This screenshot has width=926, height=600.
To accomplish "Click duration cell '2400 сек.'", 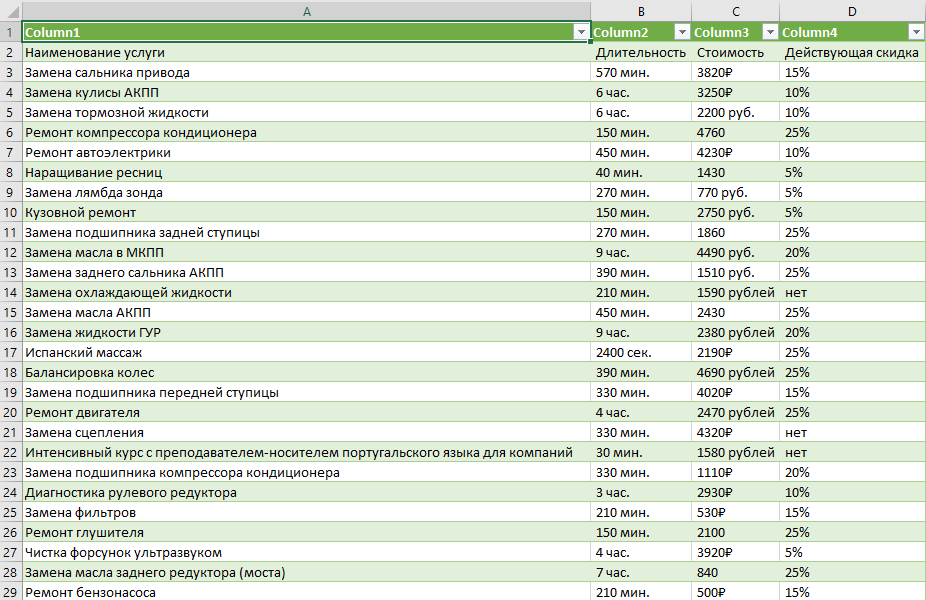I will [x=641, y=353].
